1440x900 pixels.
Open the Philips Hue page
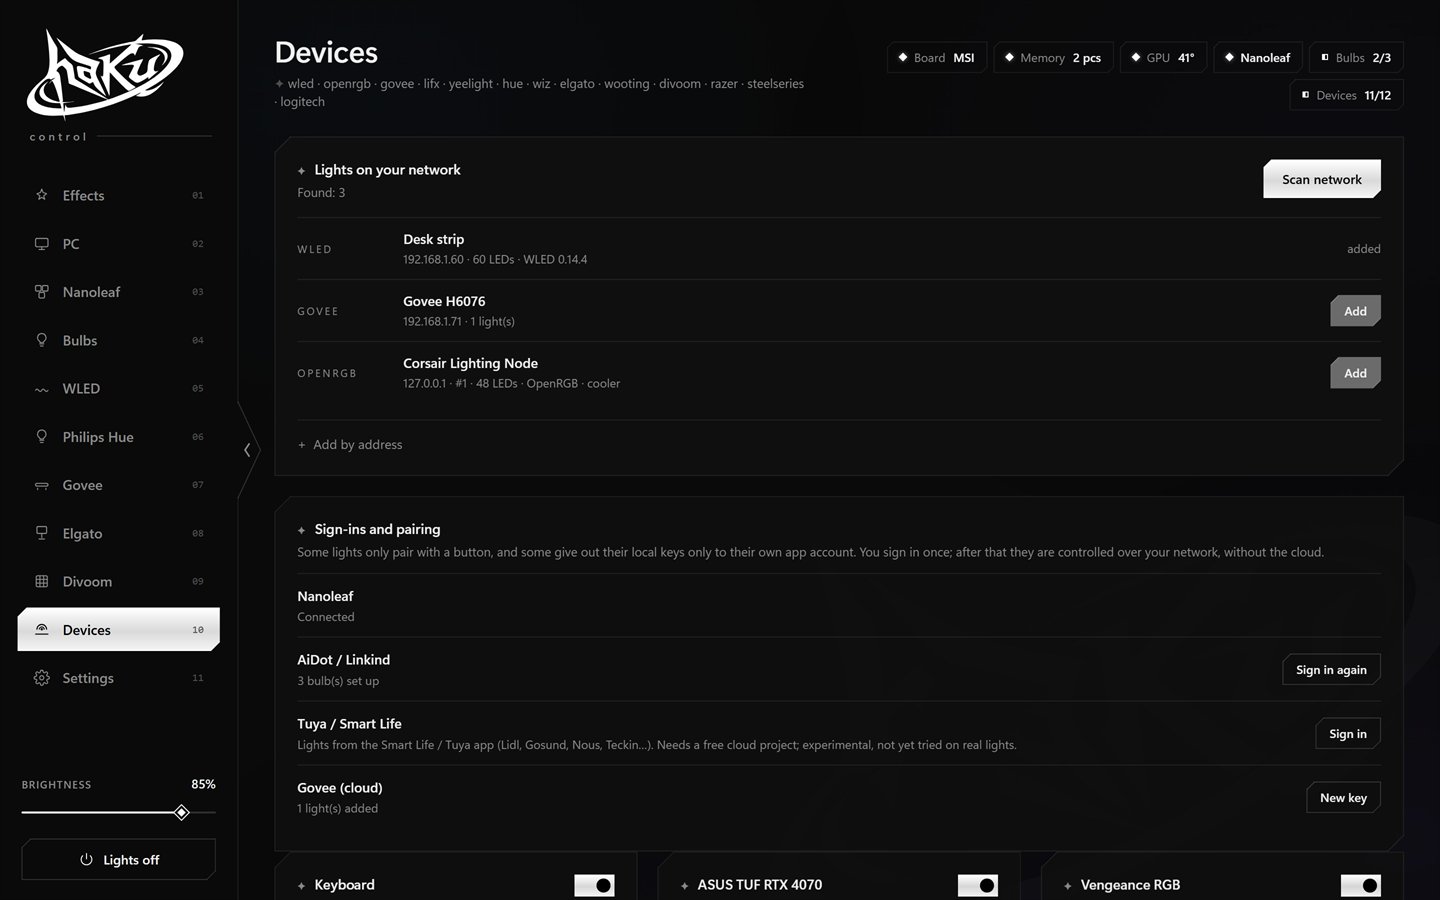click(x=118, y=437)
